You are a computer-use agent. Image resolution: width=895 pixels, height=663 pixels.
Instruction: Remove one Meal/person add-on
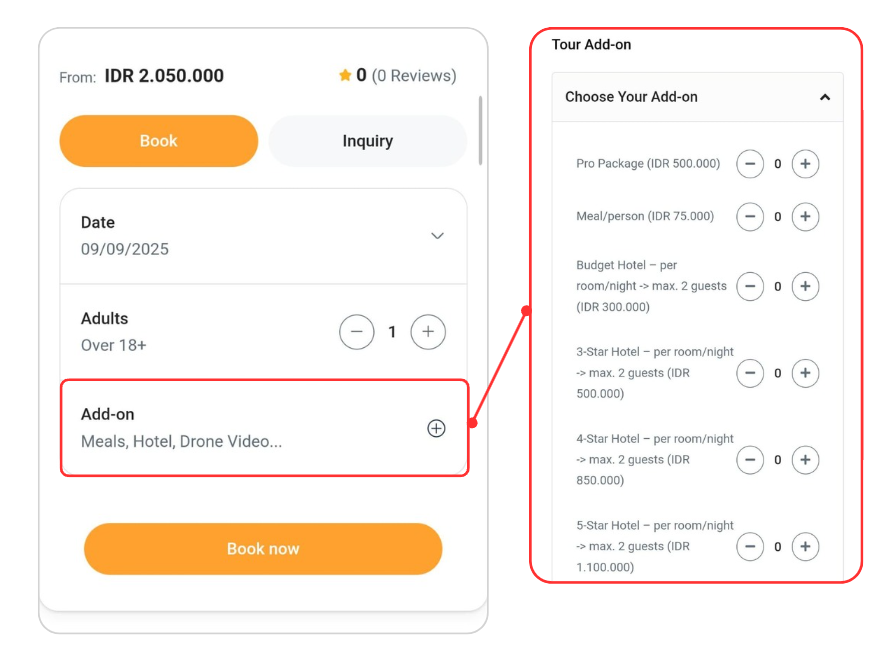point(750,216)
